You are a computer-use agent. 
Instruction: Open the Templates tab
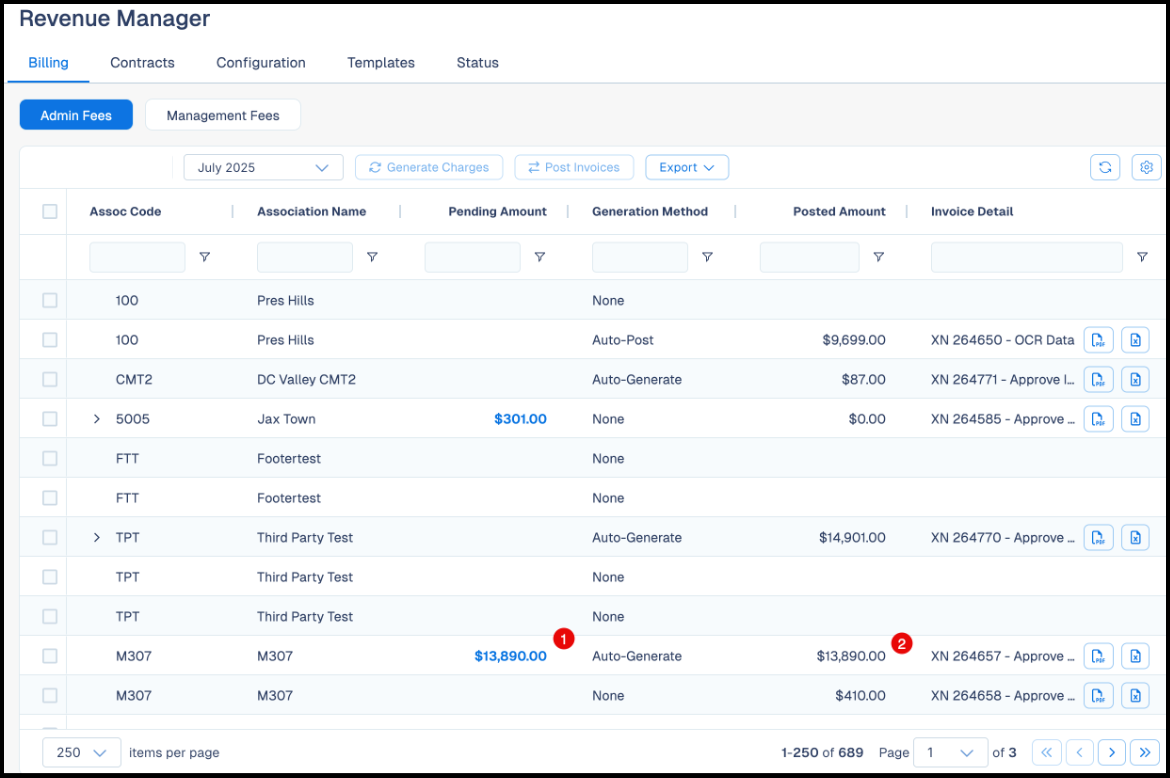tap(381, 63)
